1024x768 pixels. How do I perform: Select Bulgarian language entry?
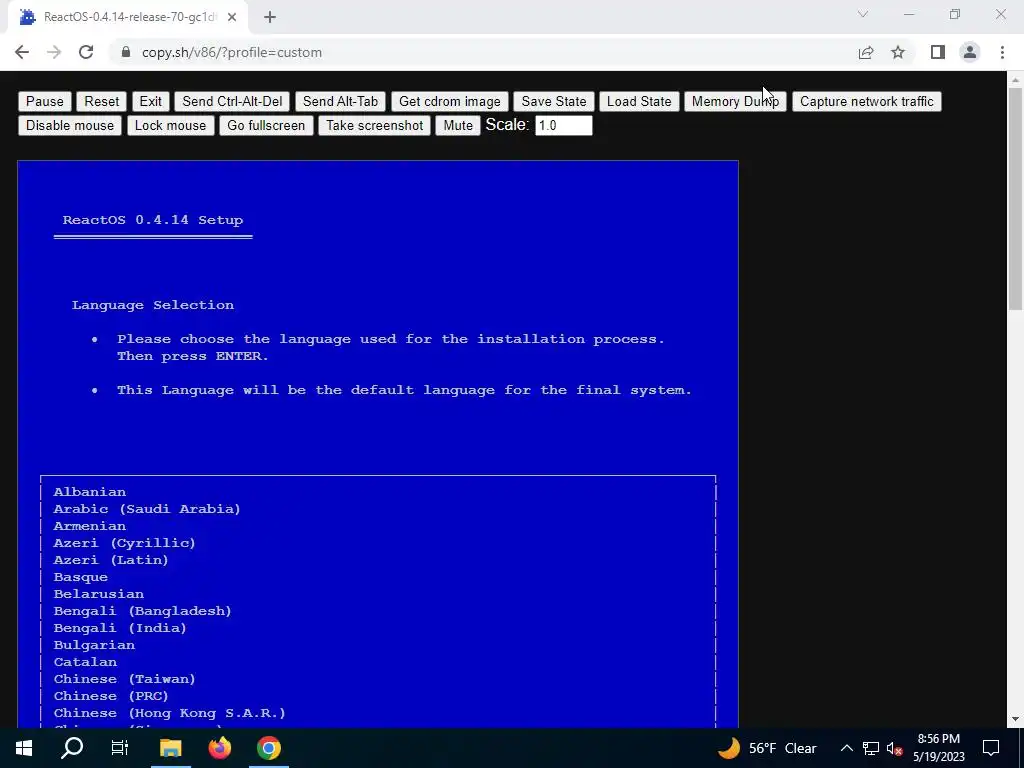tap(94, 645)
